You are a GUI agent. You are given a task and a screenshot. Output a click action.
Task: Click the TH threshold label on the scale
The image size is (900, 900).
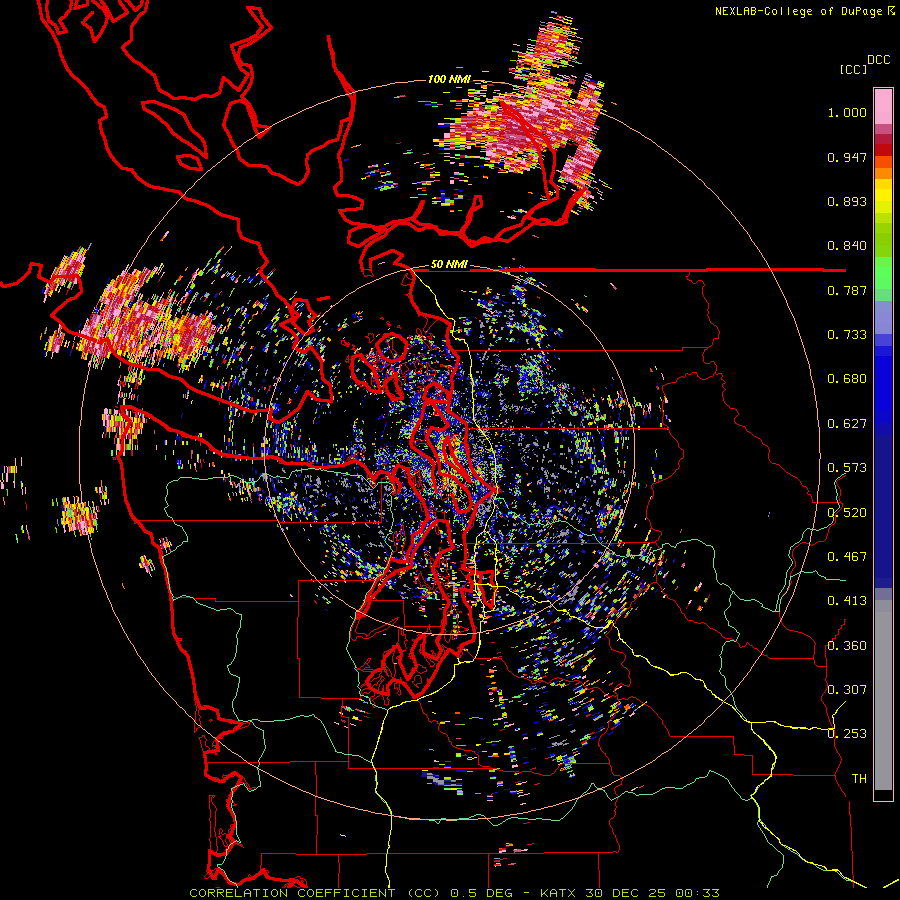click(859, 779)
